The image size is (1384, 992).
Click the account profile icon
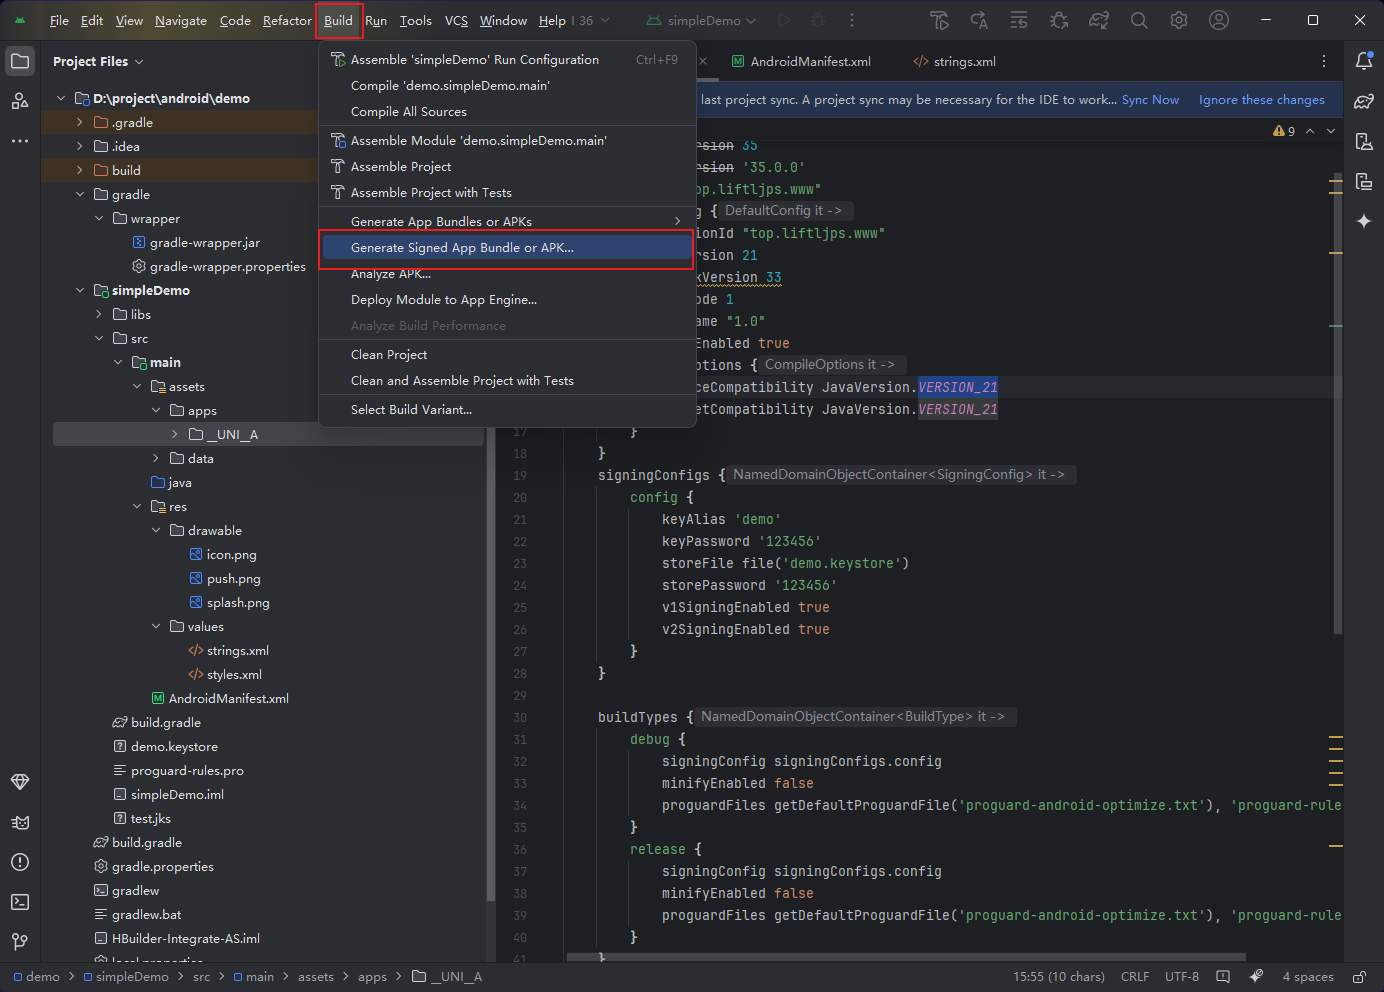pos(1219,20)
